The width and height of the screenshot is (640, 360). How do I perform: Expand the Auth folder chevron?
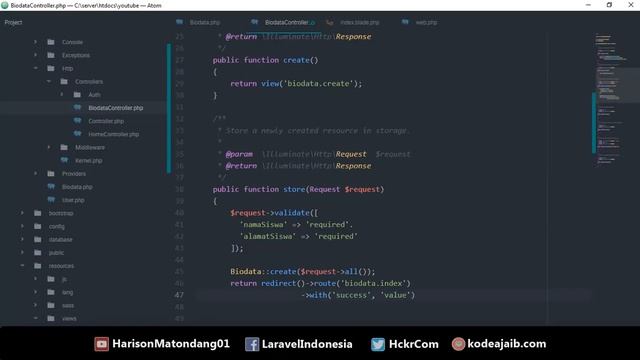62,95
